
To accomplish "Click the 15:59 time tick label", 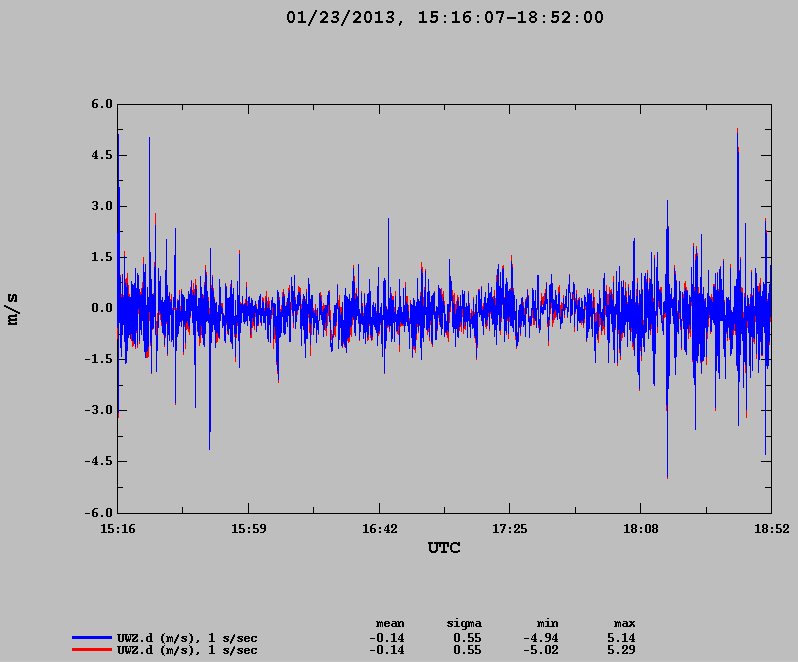I will click(248, 529).
